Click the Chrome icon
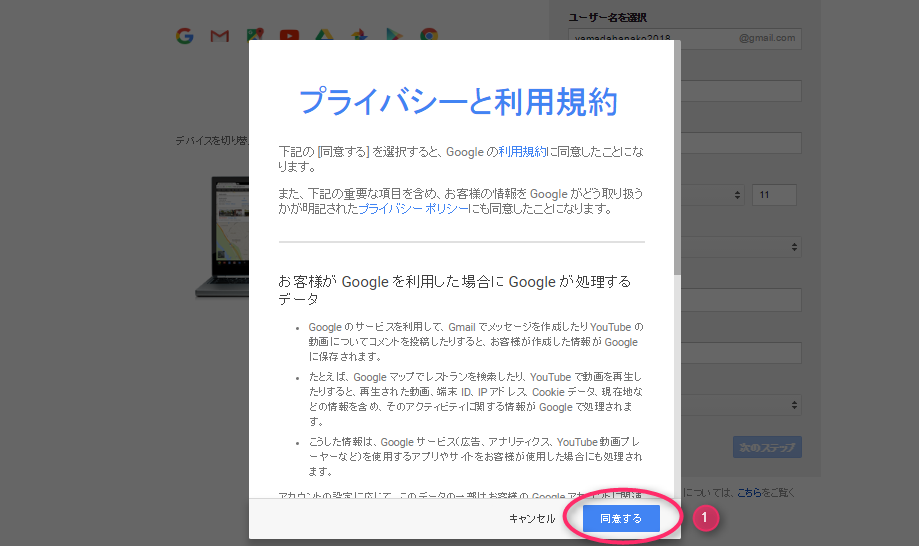Viewport: 919px width, 546px height. point(429,35)
